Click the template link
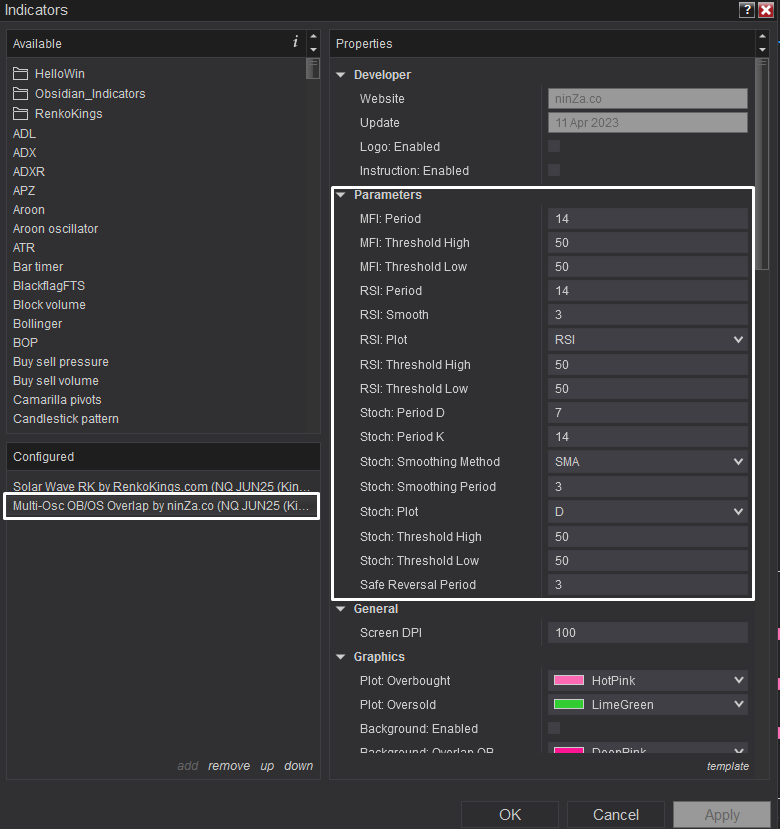This screenshot has width=780, height=829. click(728, 766)
